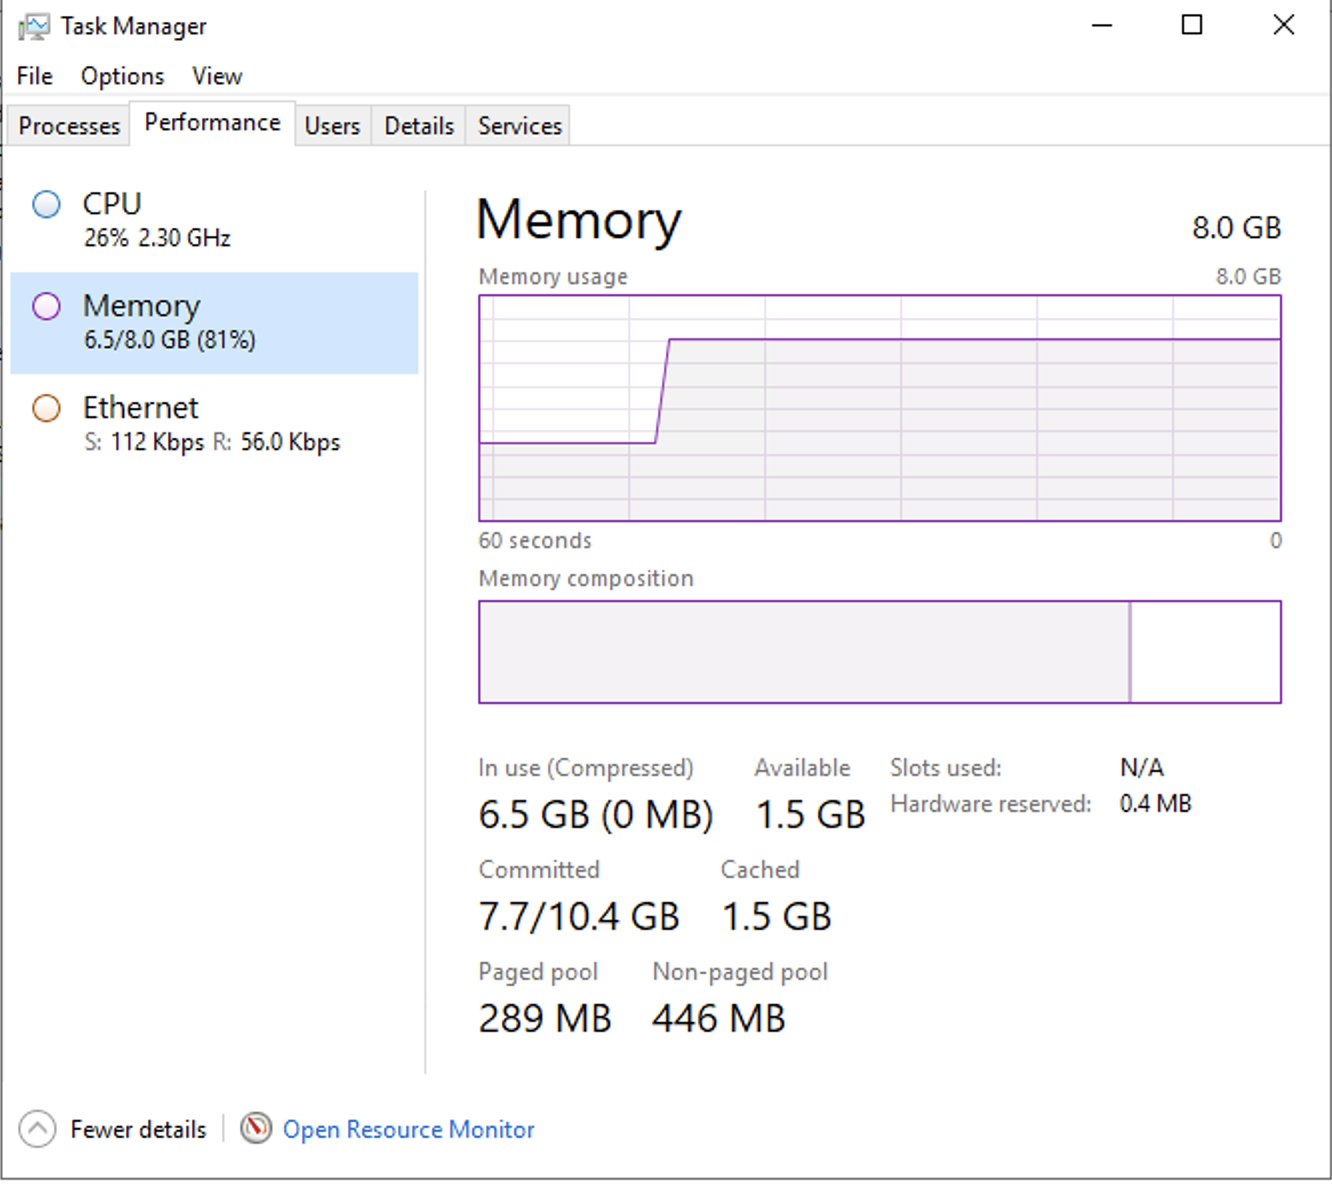Viewport: 1332px width, 1198px height.
Task: Click the Memory composition bar
Action: click(880, 652)
